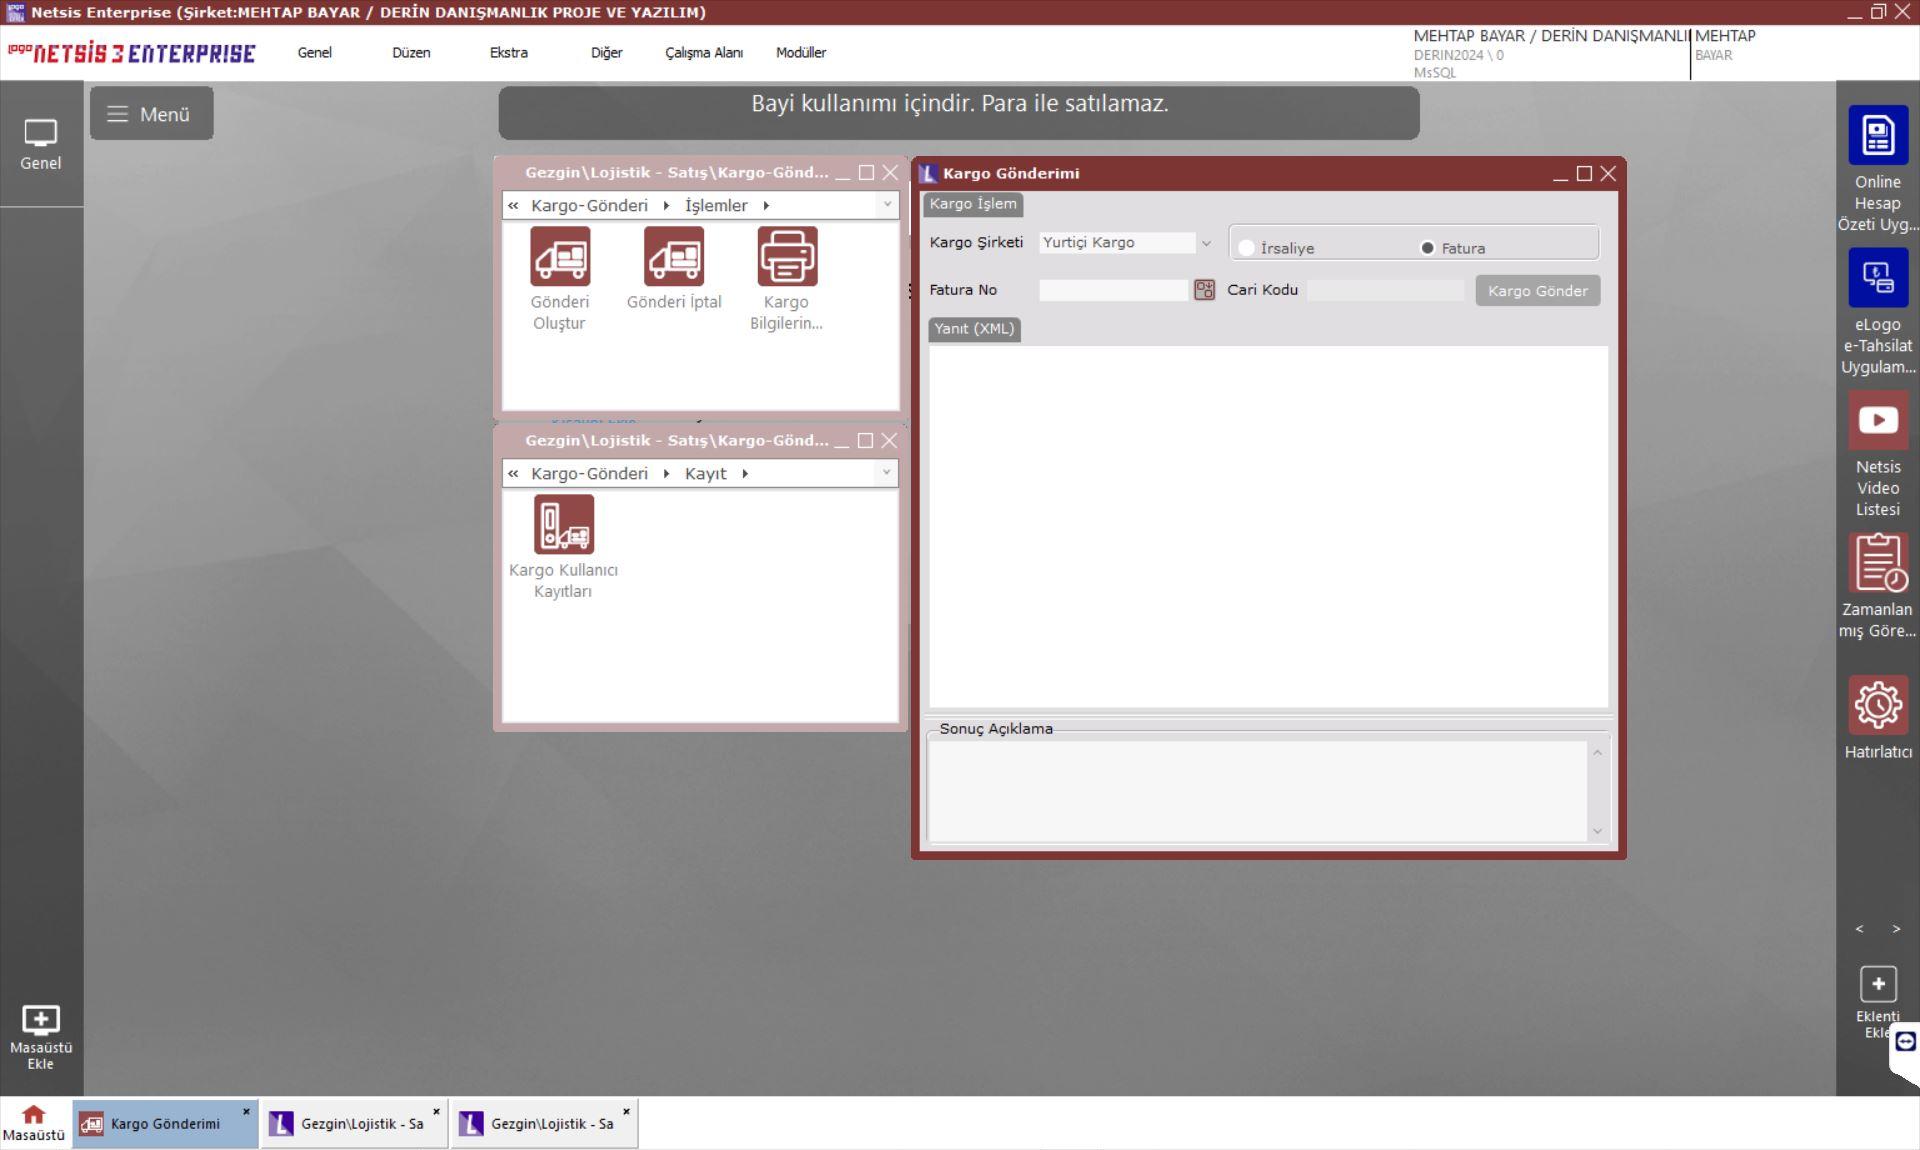Click the Sonuç Açıklama text box
Screen dimensions: 1920x1150
click(1258, 791)
